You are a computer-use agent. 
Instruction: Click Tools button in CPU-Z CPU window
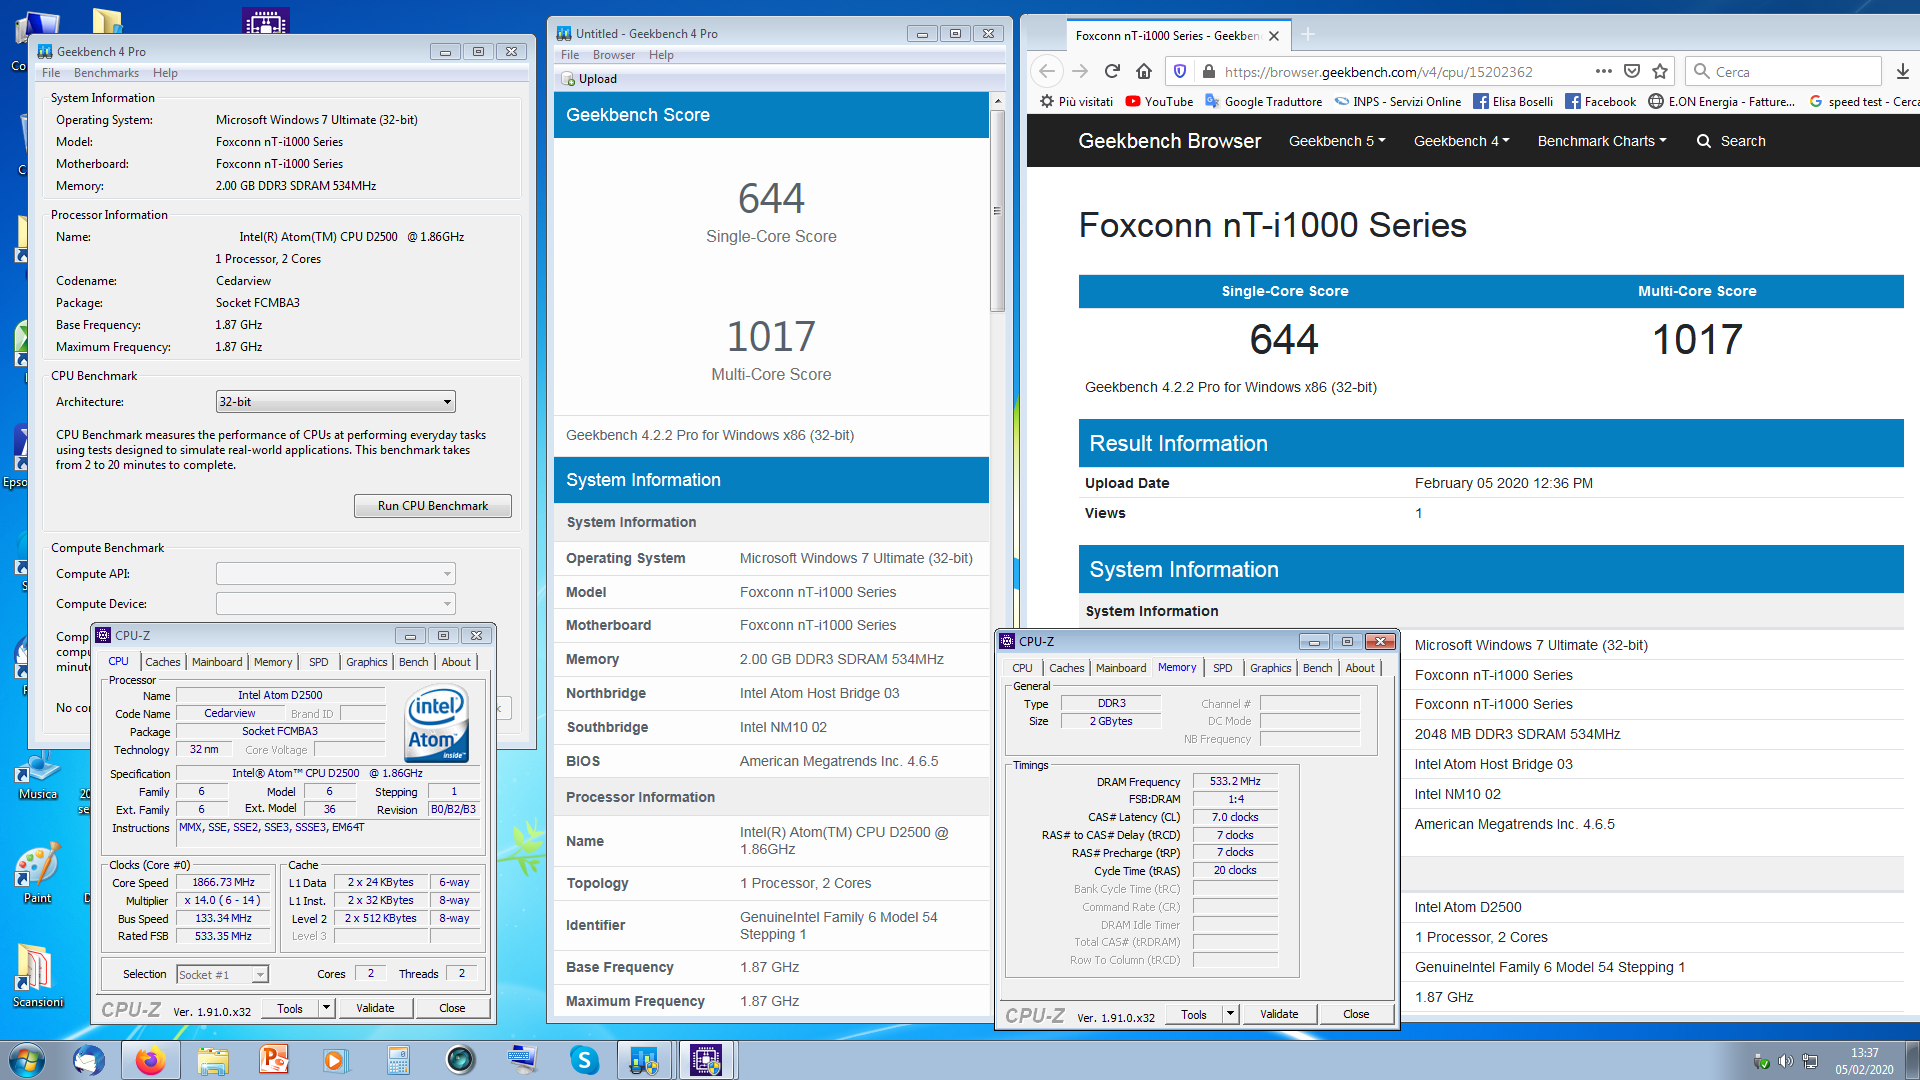click(x=290, y=1009)
